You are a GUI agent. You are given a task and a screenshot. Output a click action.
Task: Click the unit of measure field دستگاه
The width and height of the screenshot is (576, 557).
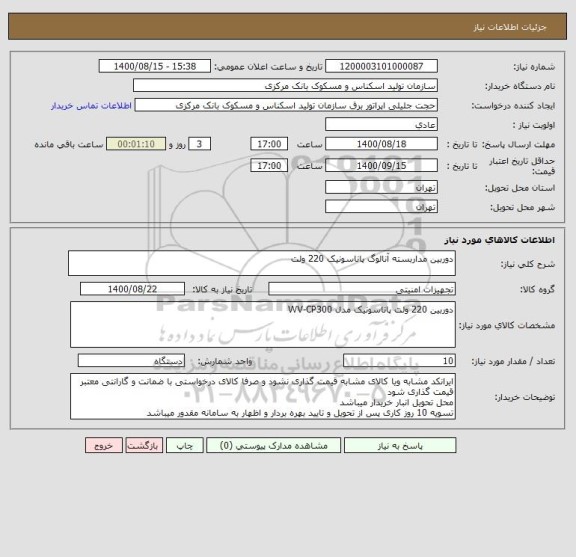131,360
